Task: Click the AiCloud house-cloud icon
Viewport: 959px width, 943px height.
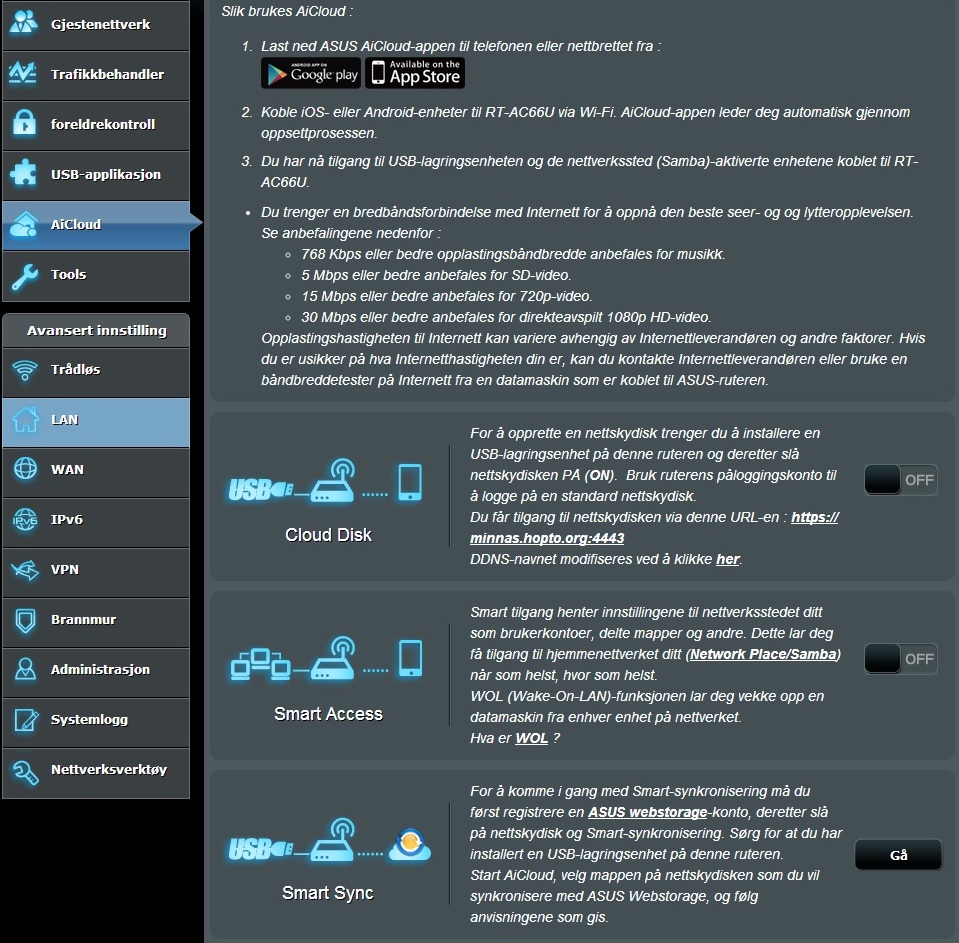Action: click(24, 224)
